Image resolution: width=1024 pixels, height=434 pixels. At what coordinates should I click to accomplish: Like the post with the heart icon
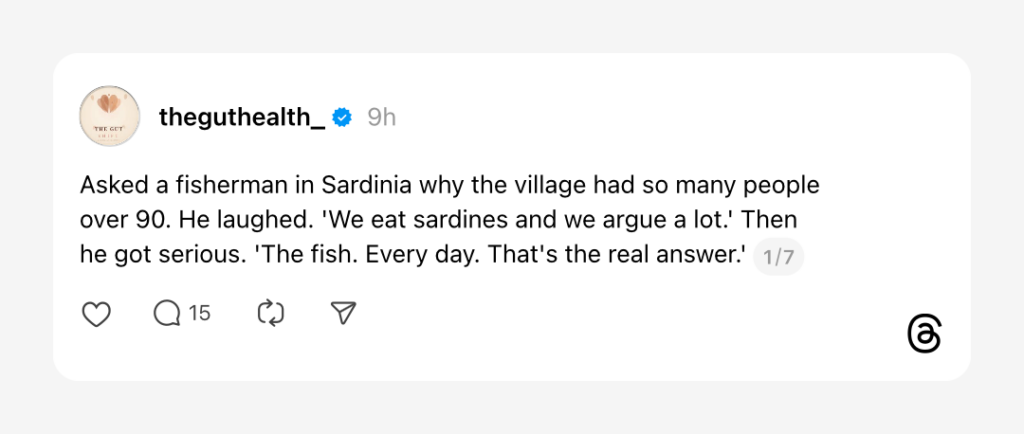[95, 314]
